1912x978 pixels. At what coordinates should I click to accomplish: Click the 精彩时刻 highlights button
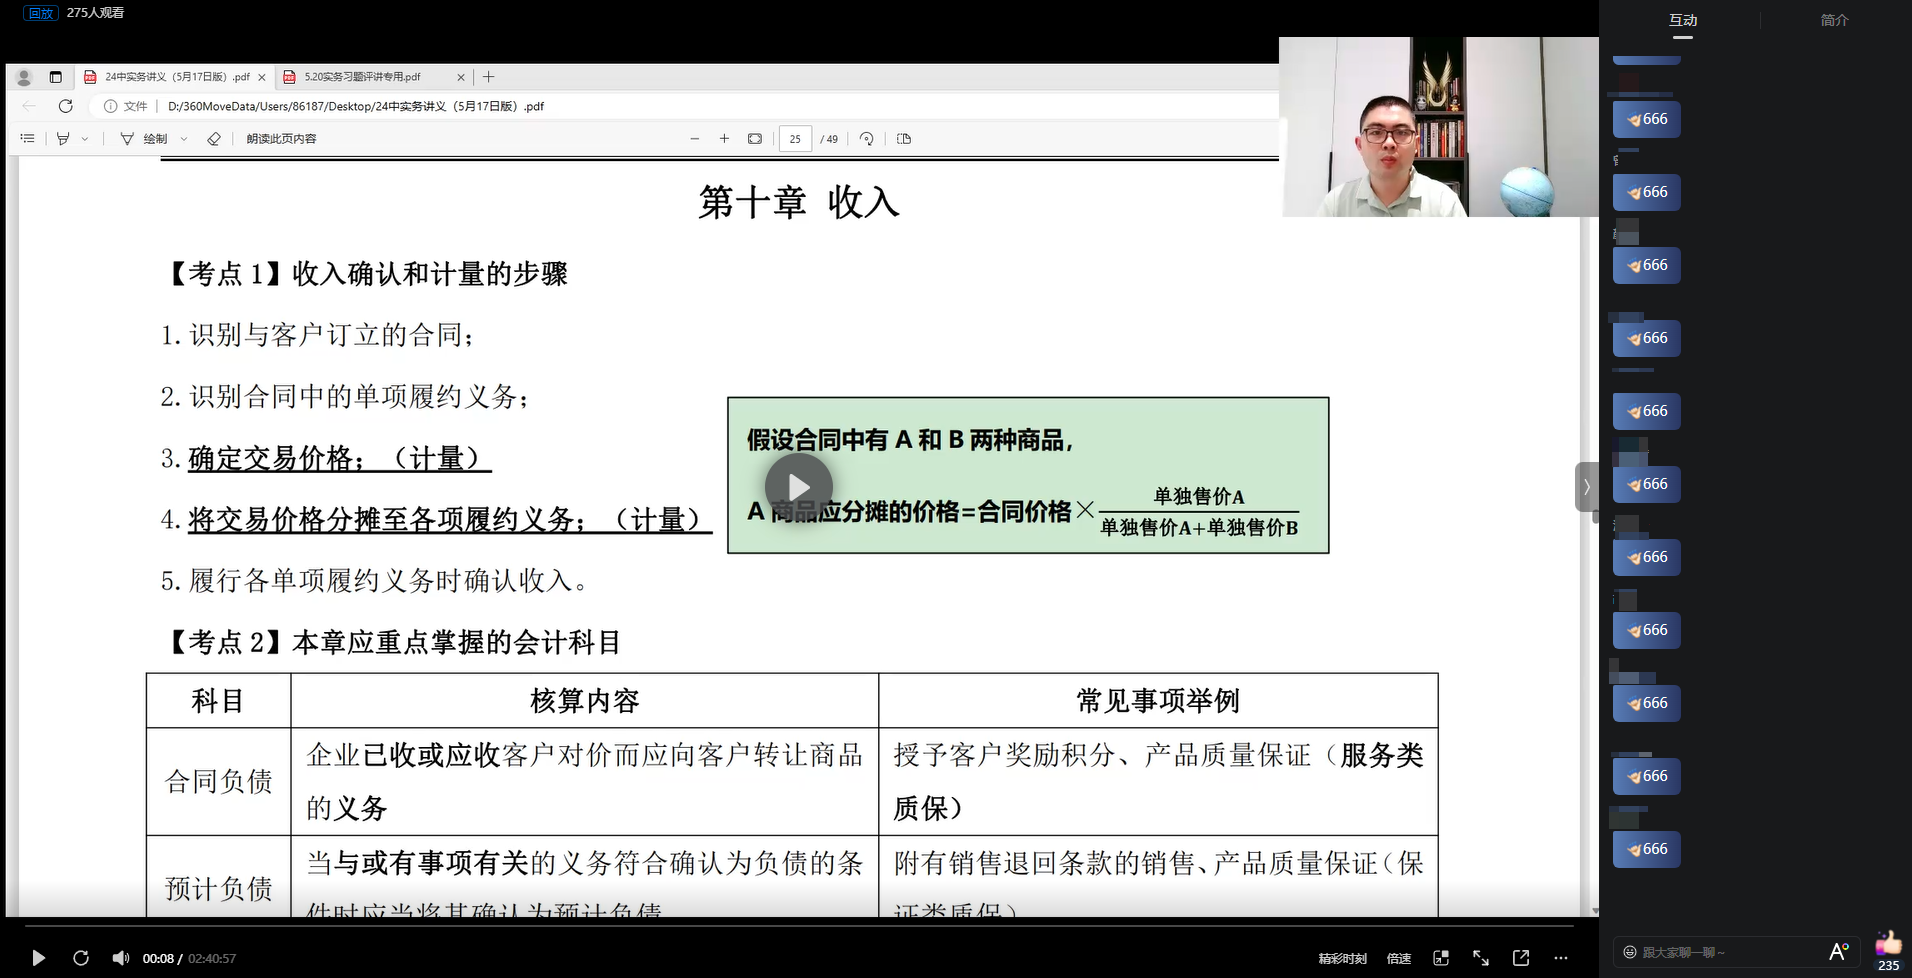pyautogui.click(x=1342, y=958)
